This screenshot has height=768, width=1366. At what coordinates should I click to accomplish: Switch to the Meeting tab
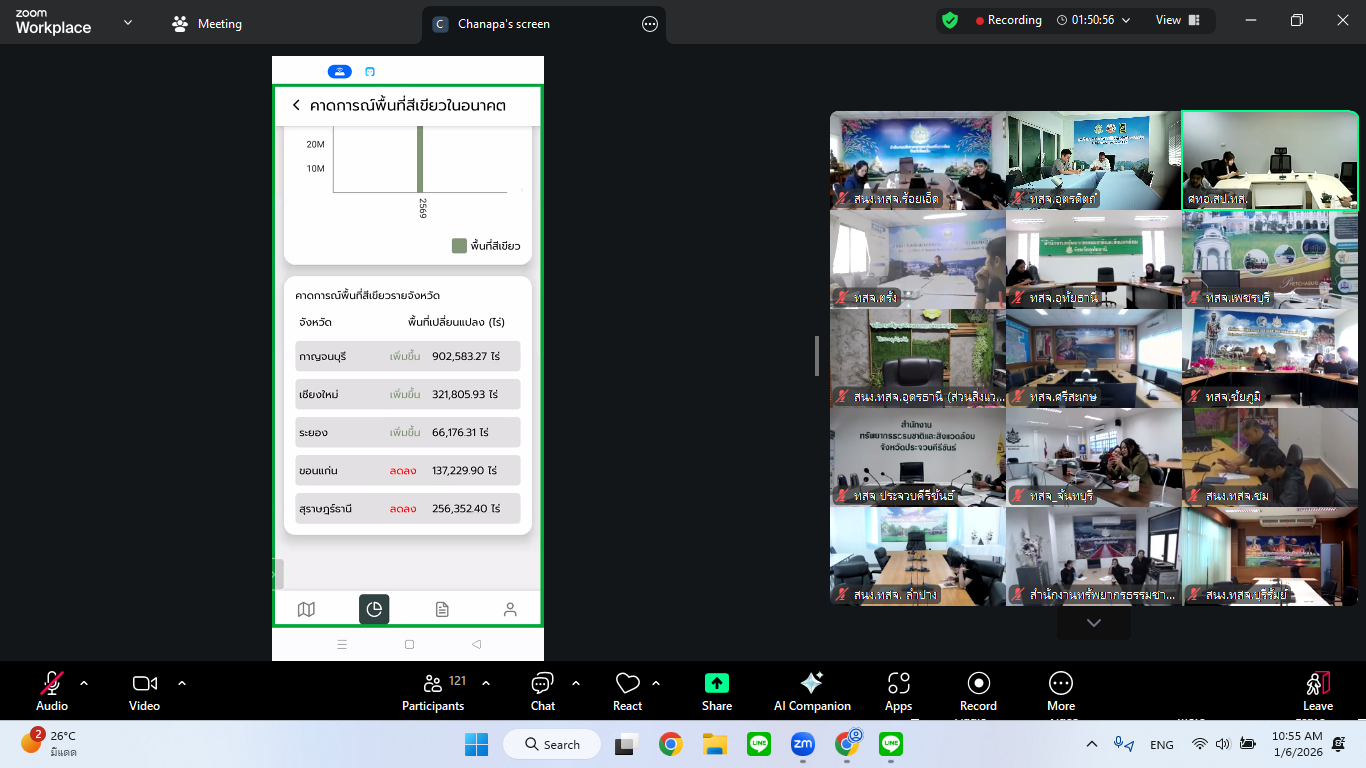208,24
